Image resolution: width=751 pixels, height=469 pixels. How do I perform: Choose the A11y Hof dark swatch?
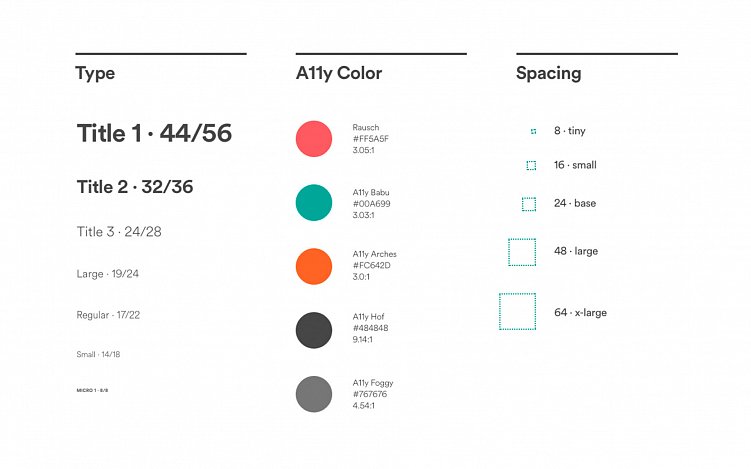coord(314,330)
